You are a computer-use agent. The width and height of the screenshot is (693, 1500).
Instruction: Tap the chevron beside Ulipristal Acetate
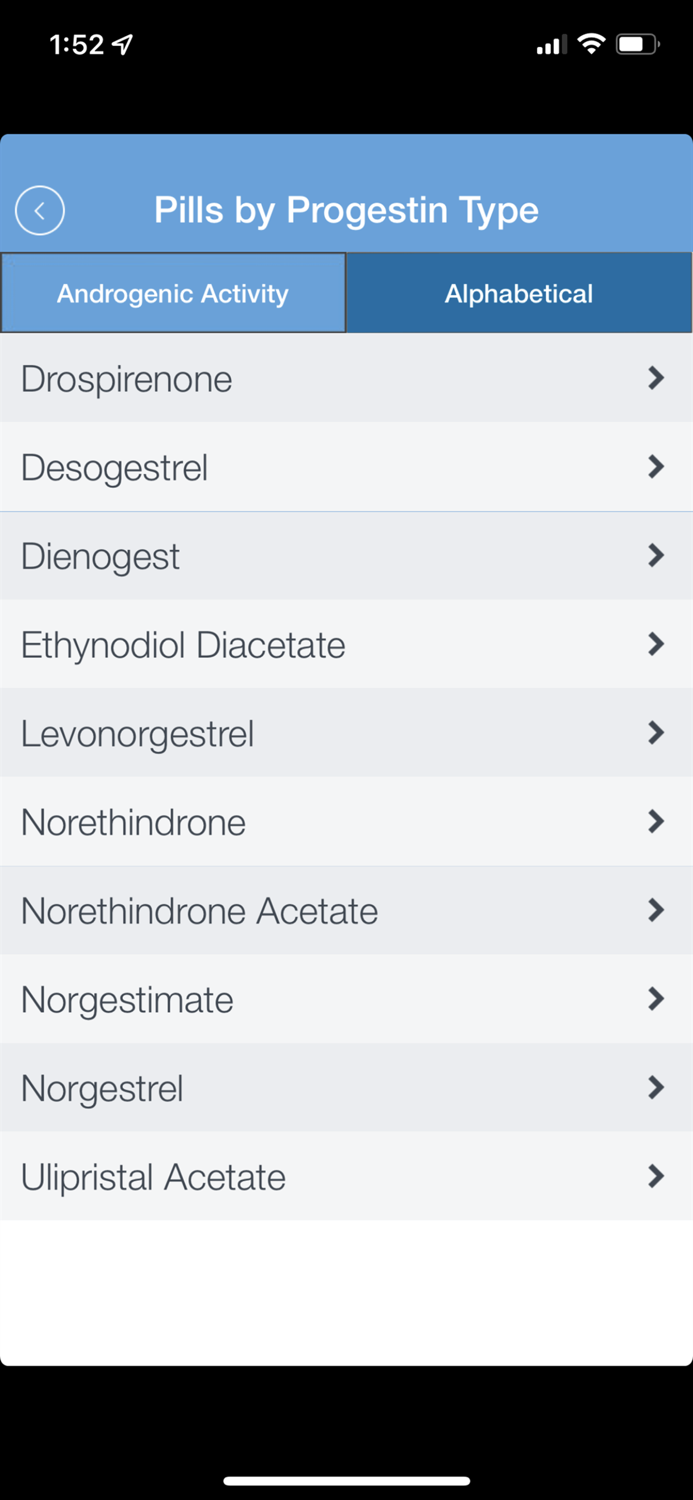pos(656,1177)
